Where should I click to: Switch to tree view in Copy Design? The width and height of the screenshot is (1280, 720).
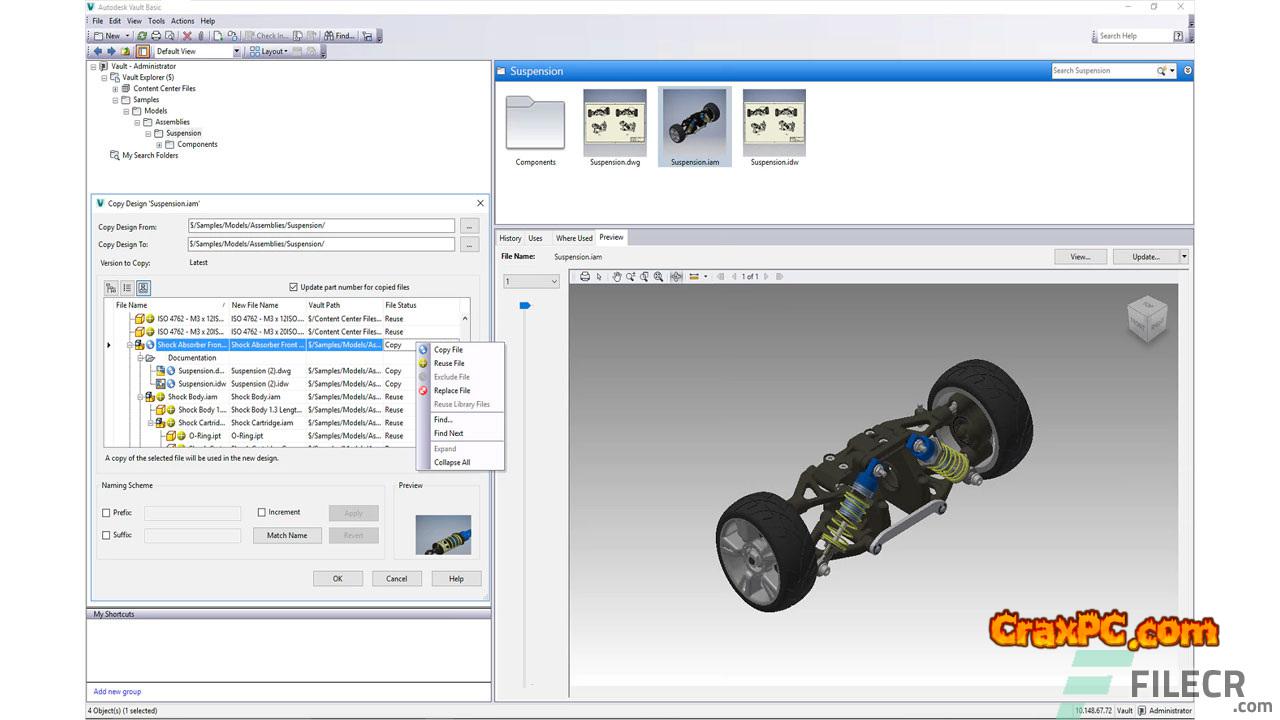pyautogui.click(x=111, y=287)
